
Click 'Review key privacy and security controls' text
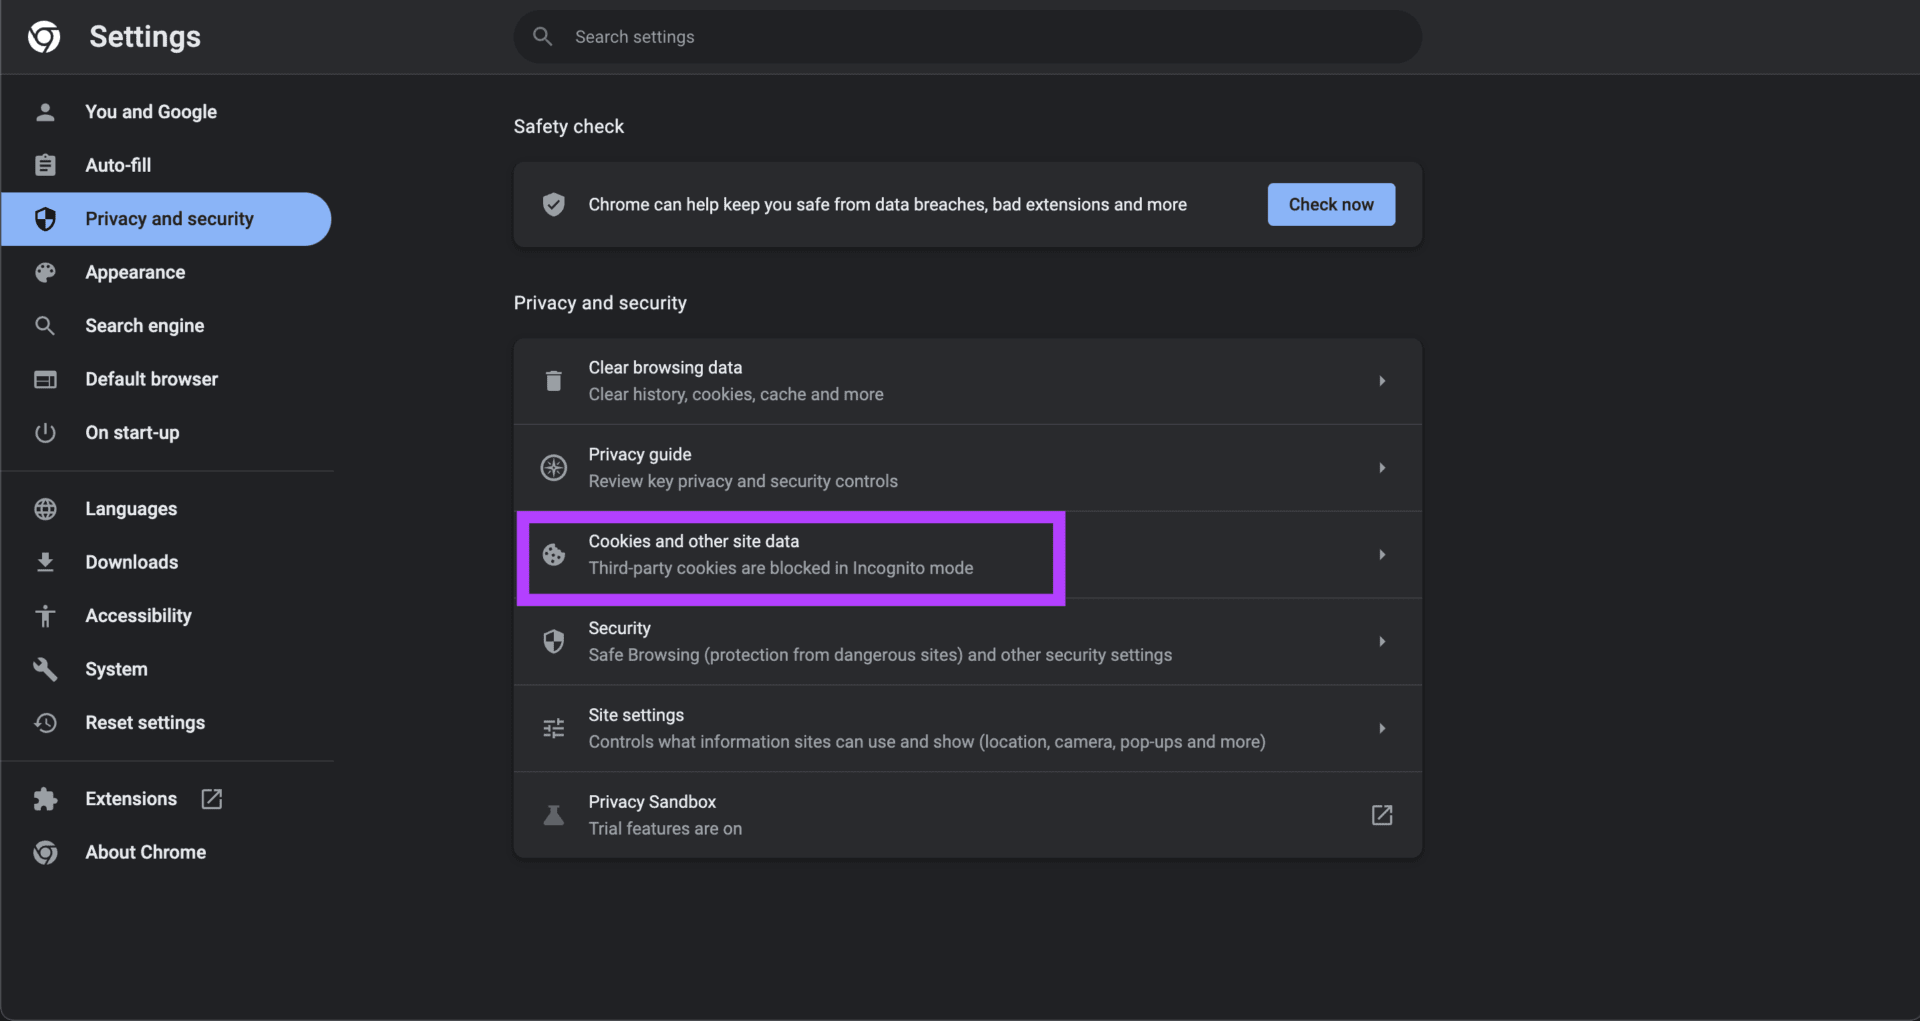click(743, 482)
